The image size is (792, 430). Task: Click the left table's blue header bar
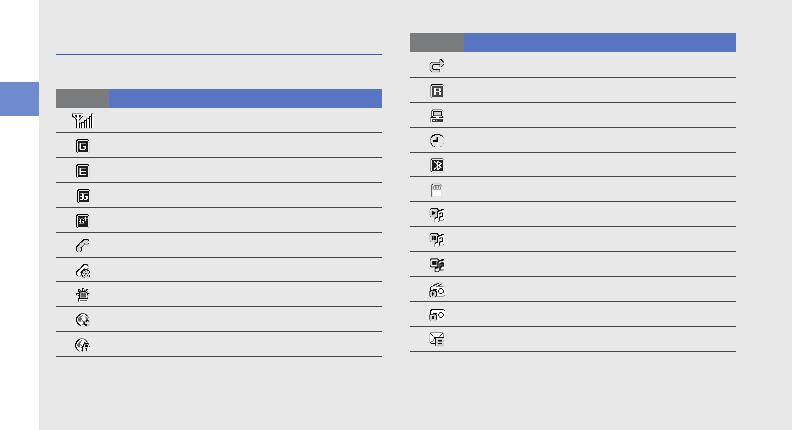point(245,98)
